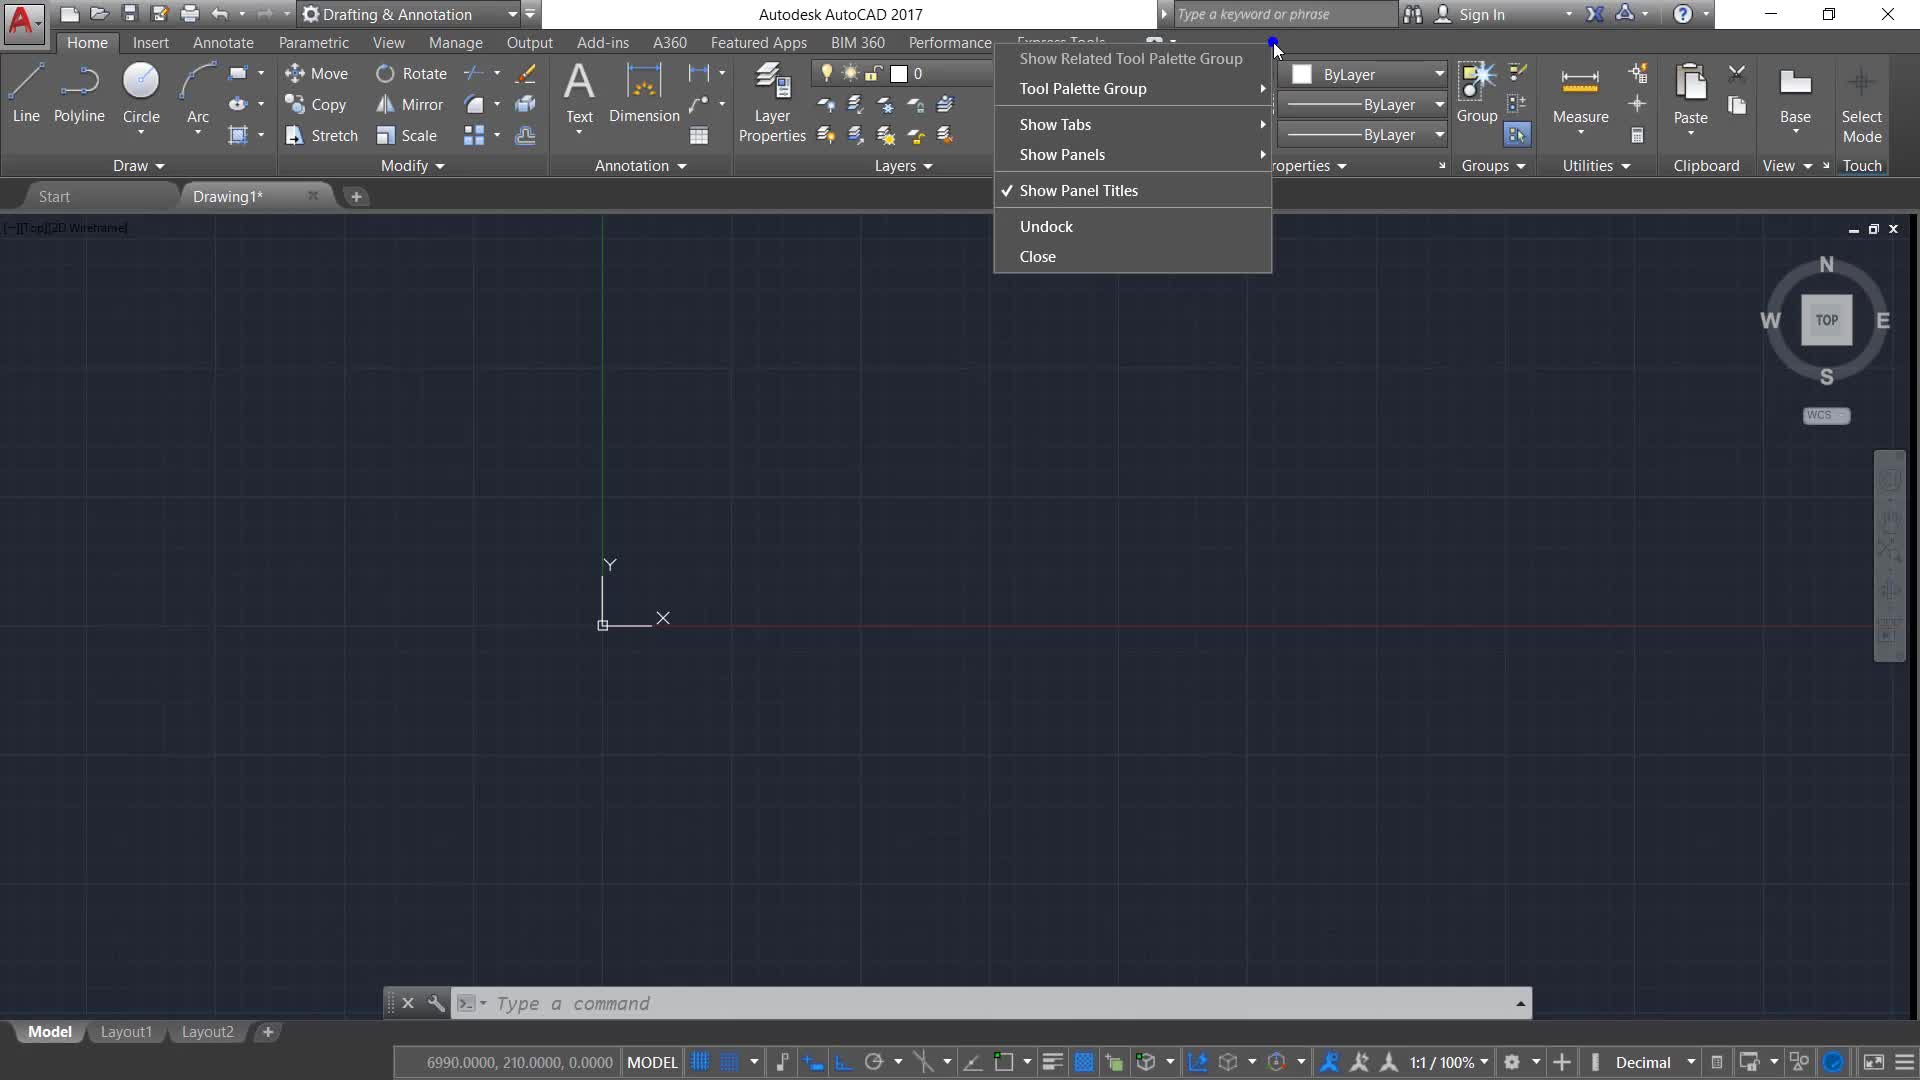1920x1080 pixels.
Task: Toggle Ortho mode in status bar
Action: click(x=843, y=1062)
